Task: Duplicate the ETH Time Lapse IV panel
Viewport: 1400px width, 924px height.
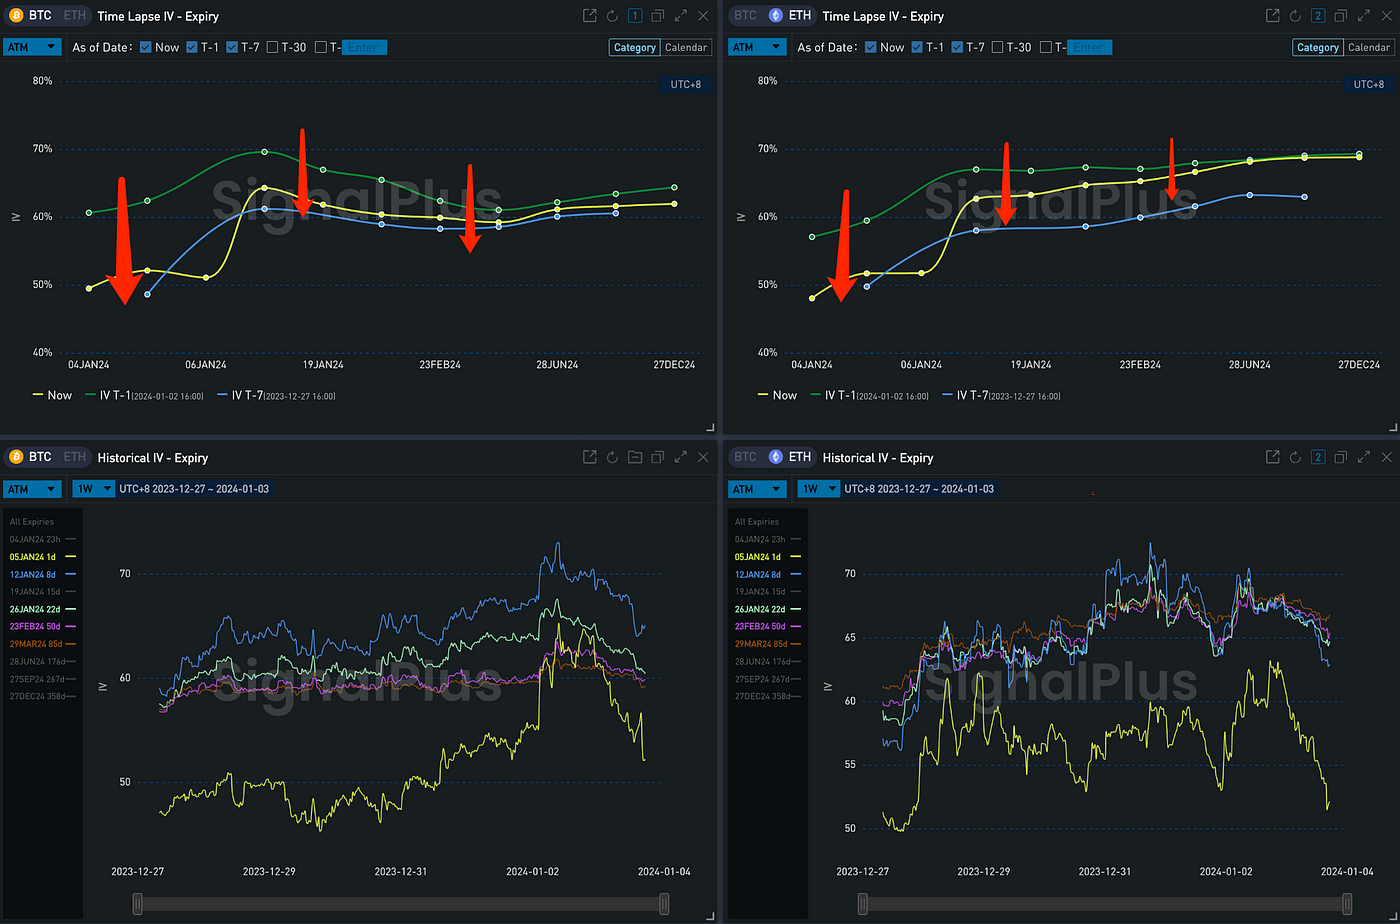Action: (1342, 16)
